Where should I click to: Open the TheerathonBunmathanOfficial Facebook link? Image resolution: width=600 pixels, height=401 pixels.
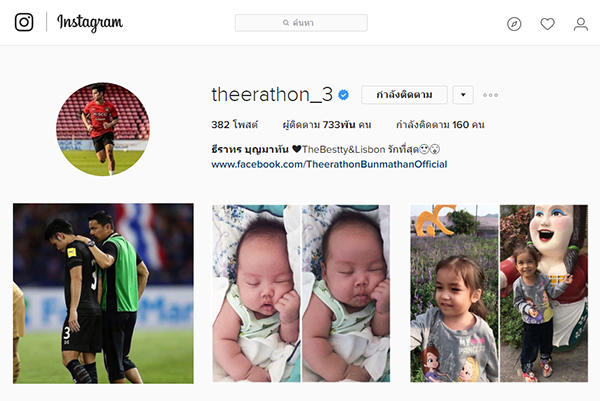pos(329,165)
